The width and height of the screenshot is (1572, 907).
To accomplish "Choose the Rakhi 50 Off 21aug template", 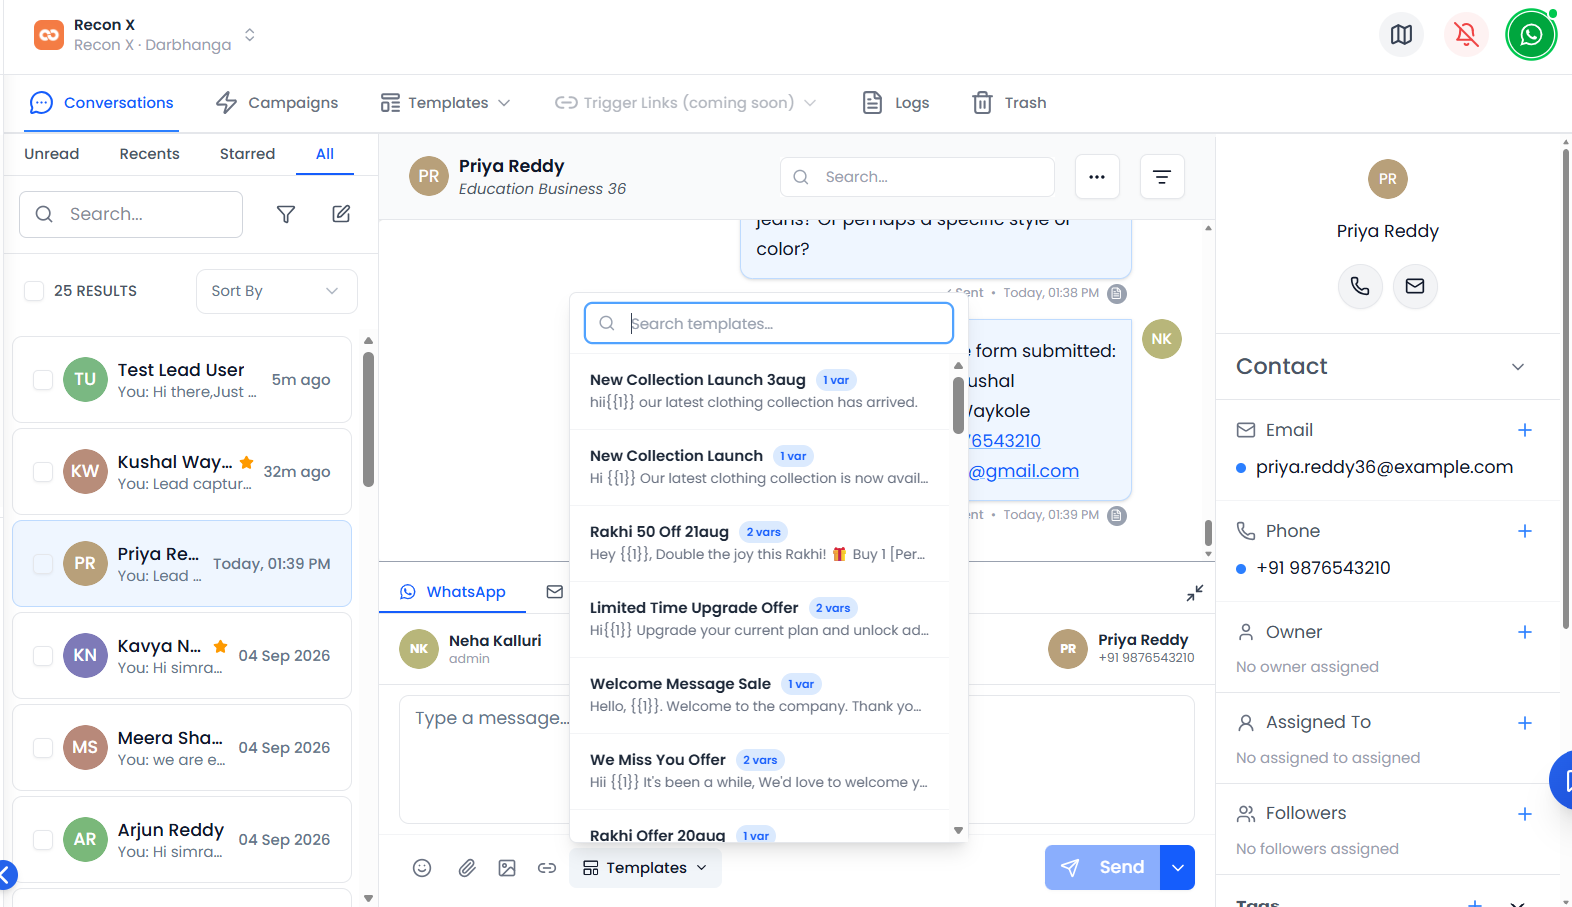I will coord(760,543).
